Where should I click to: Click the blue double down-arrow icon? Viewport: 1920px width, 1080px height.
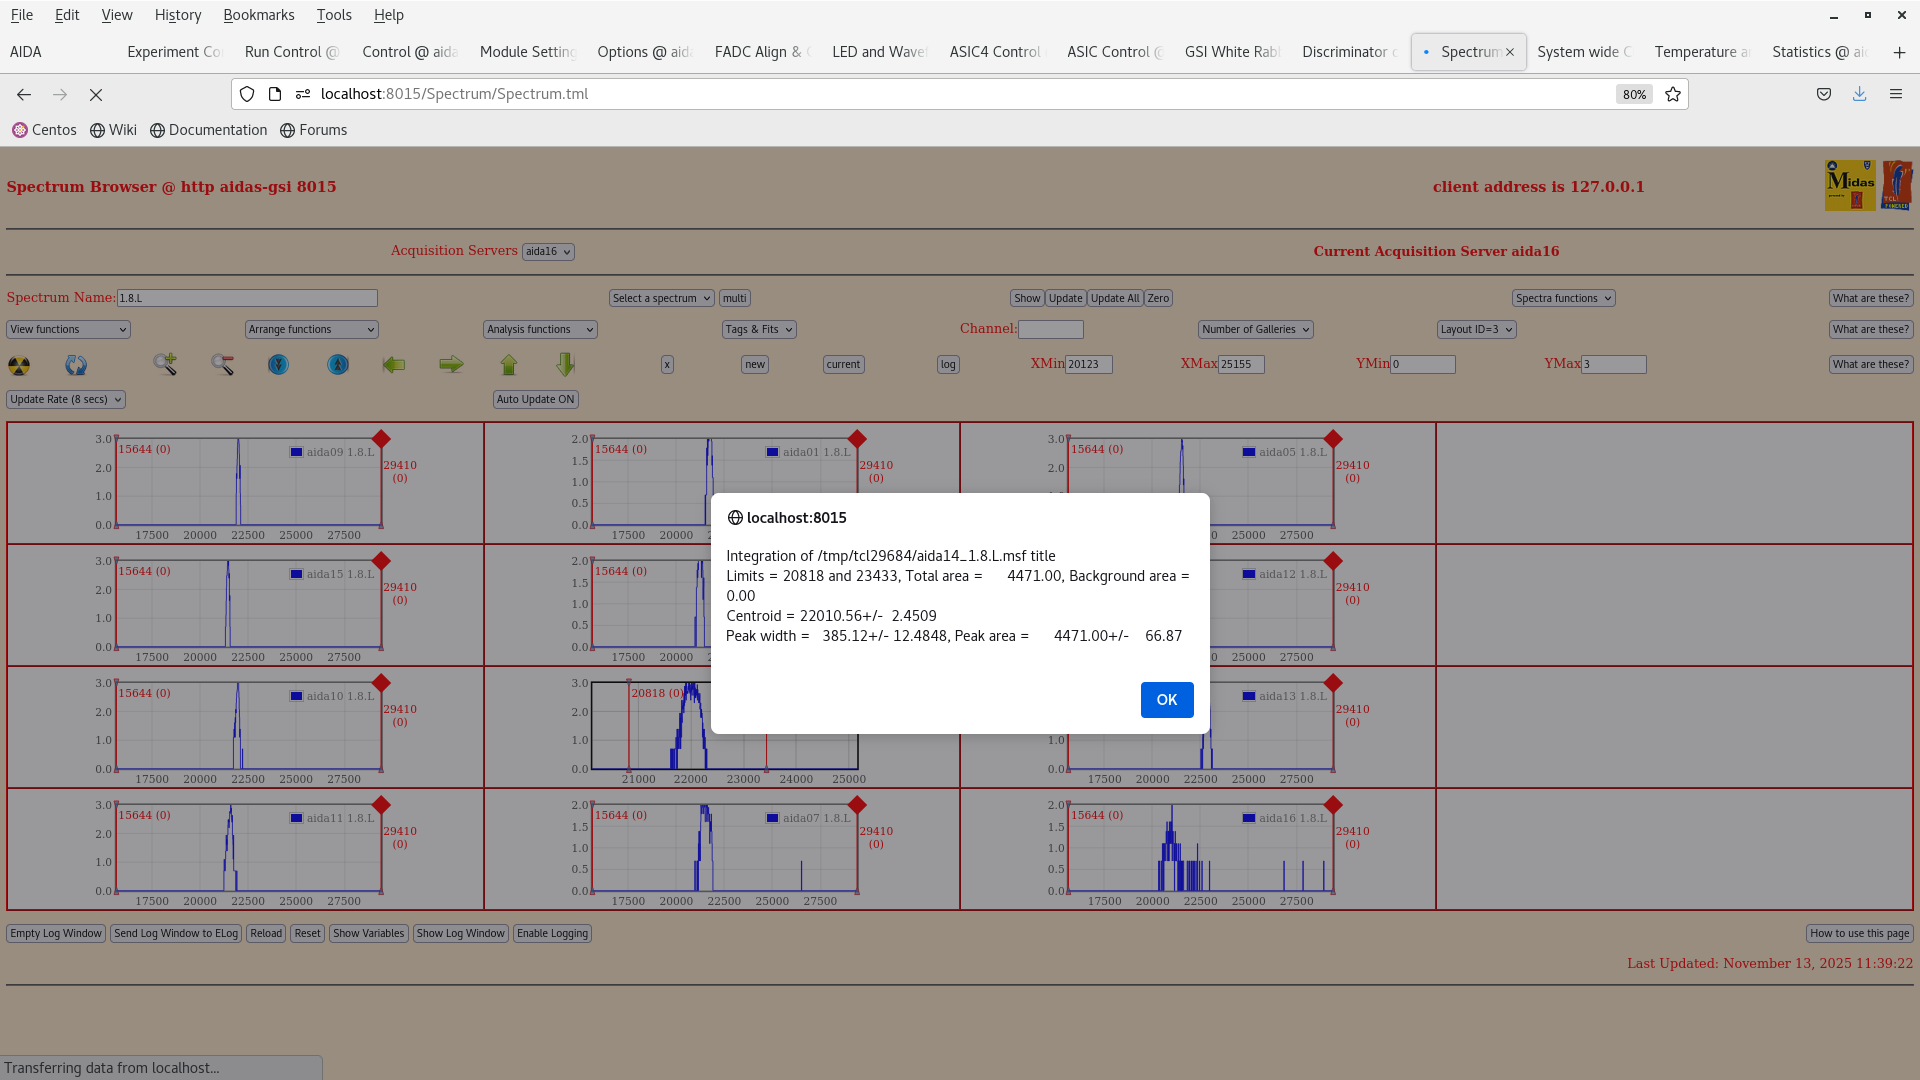(x=278, y=365)
